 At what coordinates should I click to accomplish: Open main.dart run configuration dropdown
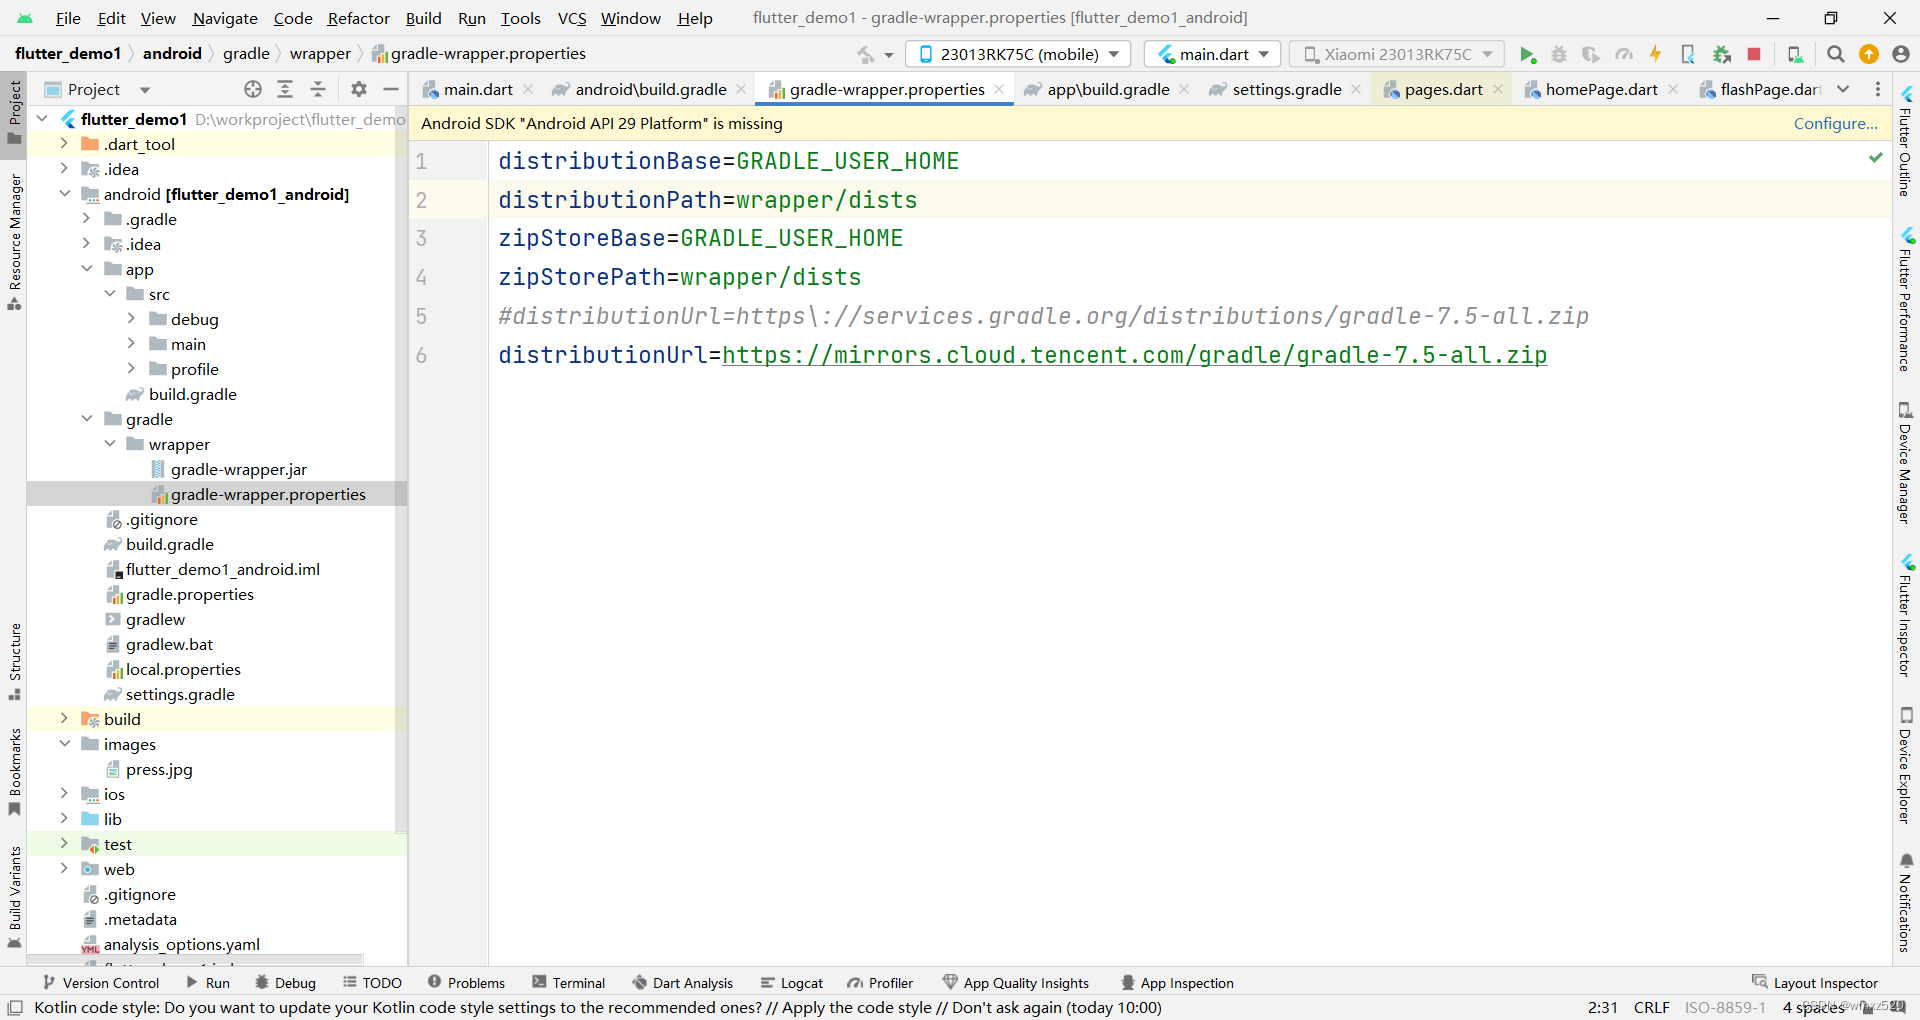[1212, 54]
